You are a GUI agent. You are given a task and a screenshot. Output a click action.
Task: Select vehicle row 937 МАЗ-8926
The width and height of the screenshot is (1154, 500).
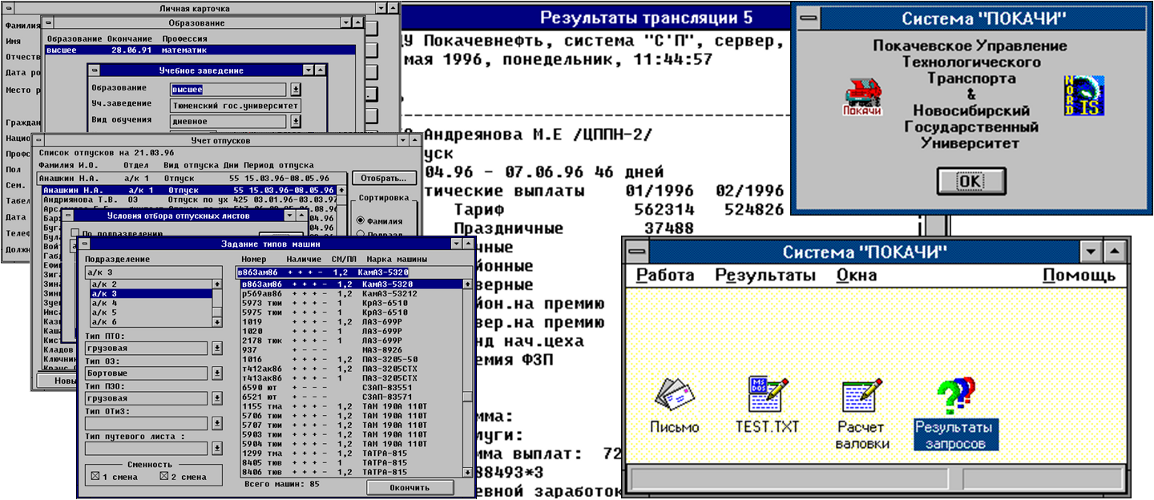[x=352, y=350]
